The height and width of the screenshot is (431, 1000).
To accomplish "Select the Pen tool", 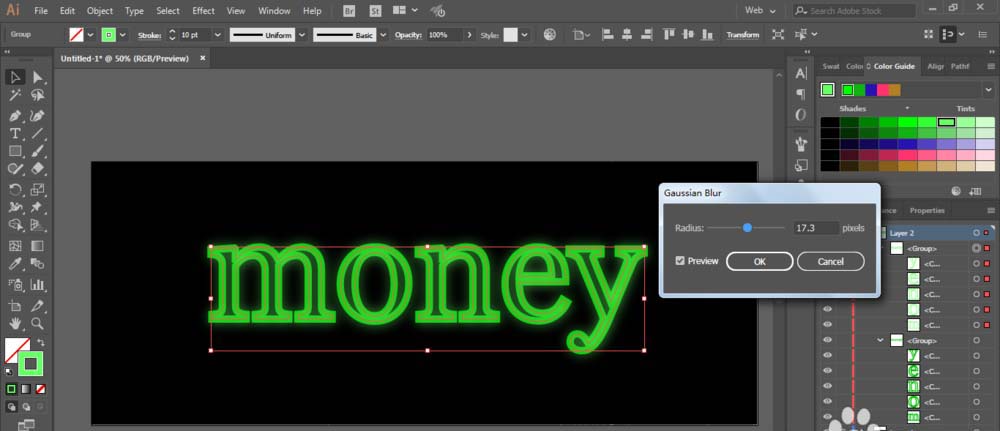I will 15,116.
